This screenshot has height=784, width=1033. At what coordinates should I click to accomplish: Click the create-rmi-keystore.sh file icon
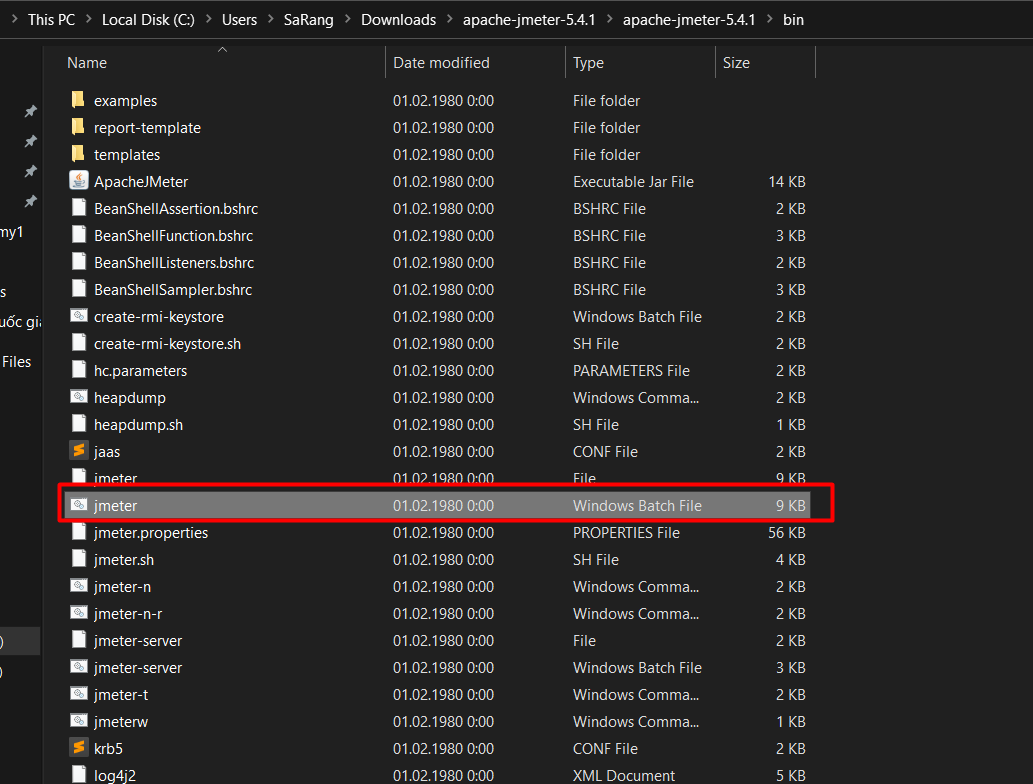(78, 343)
